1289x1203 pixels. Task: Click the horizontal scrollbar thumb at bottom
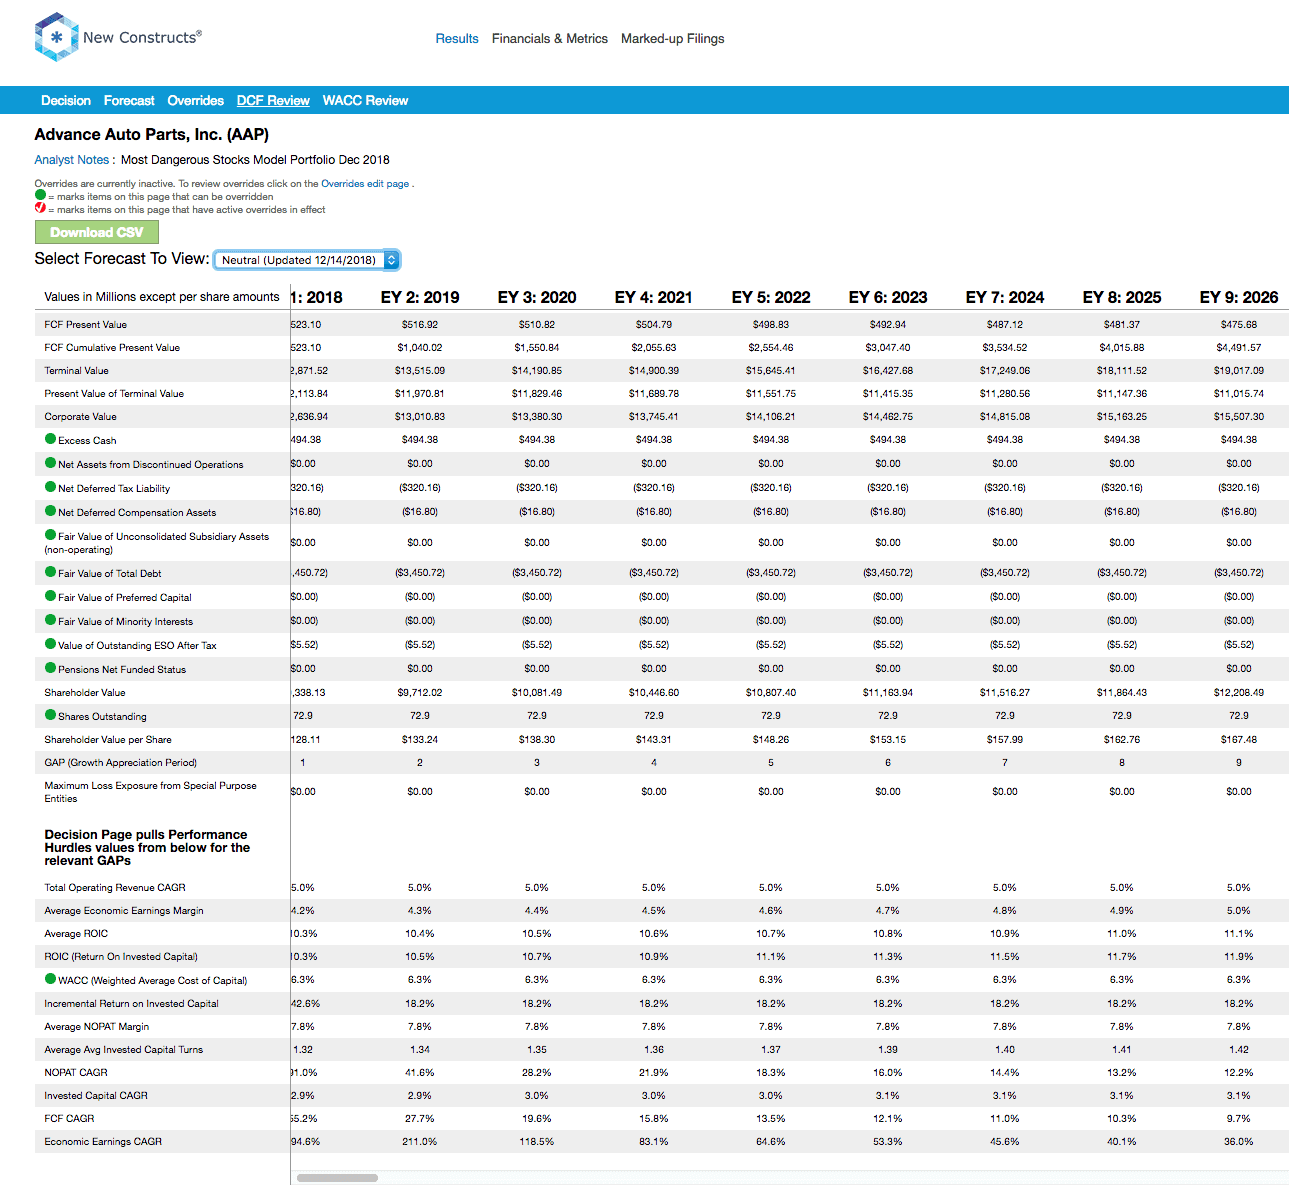337,1178
